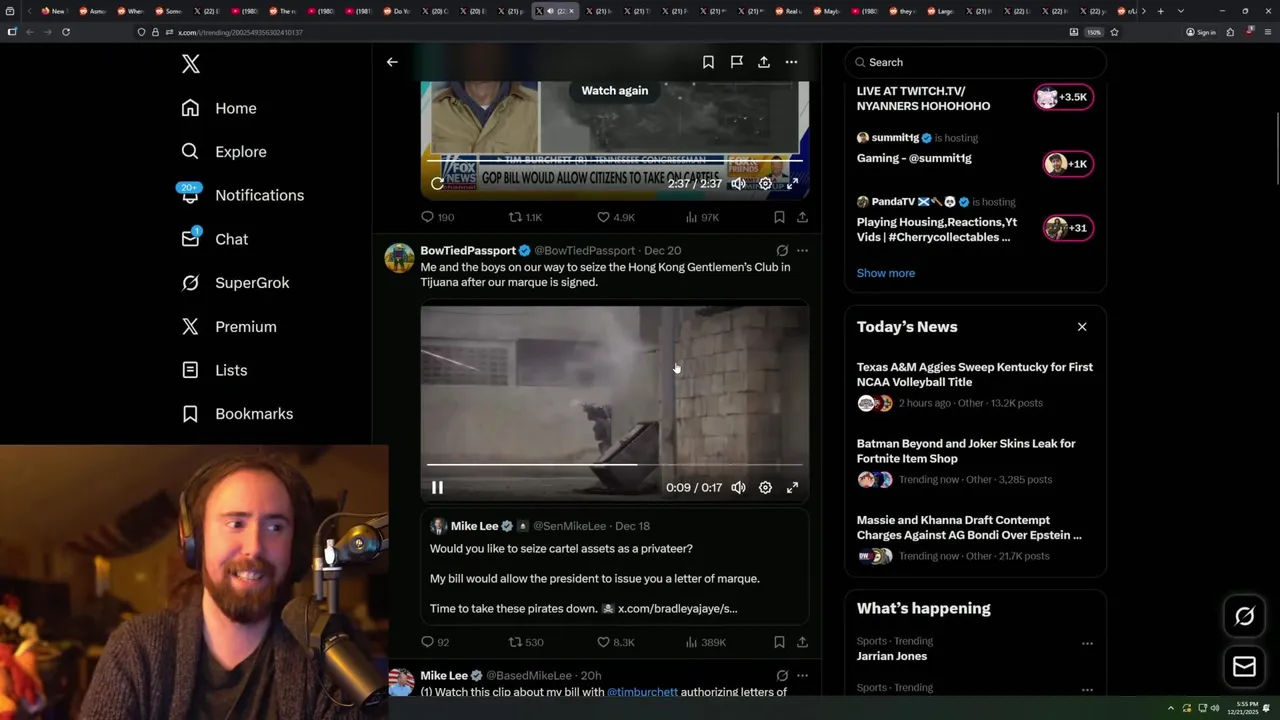Open Chat from the sidebar
The width and height of the screenshot is (1280, 720).
pyautogui.click(x=215, y=239)
